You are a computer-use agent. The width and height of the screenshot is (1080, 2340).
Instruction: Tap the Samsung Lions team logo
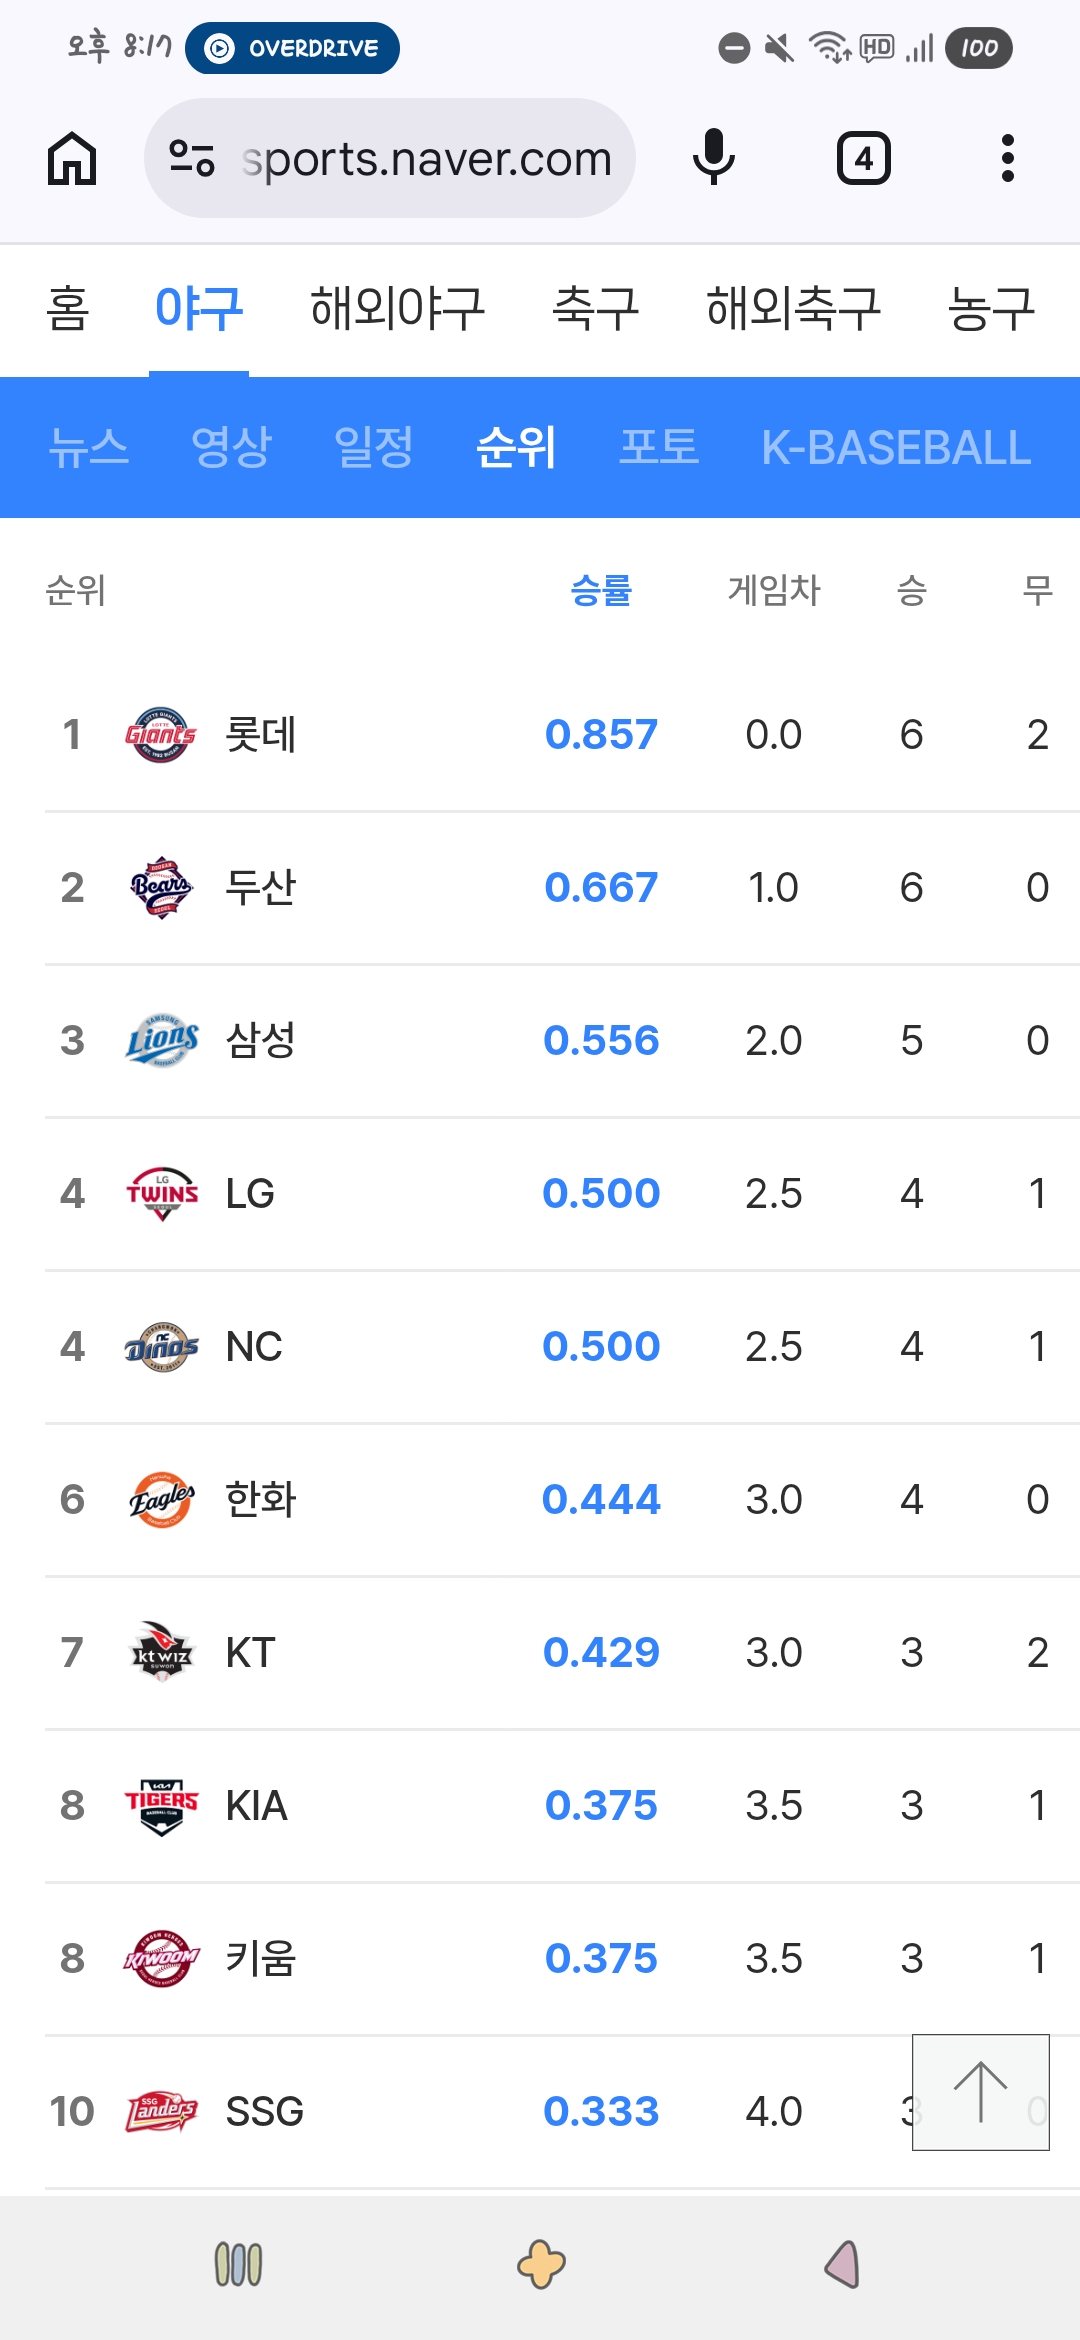coord(160,1041)
